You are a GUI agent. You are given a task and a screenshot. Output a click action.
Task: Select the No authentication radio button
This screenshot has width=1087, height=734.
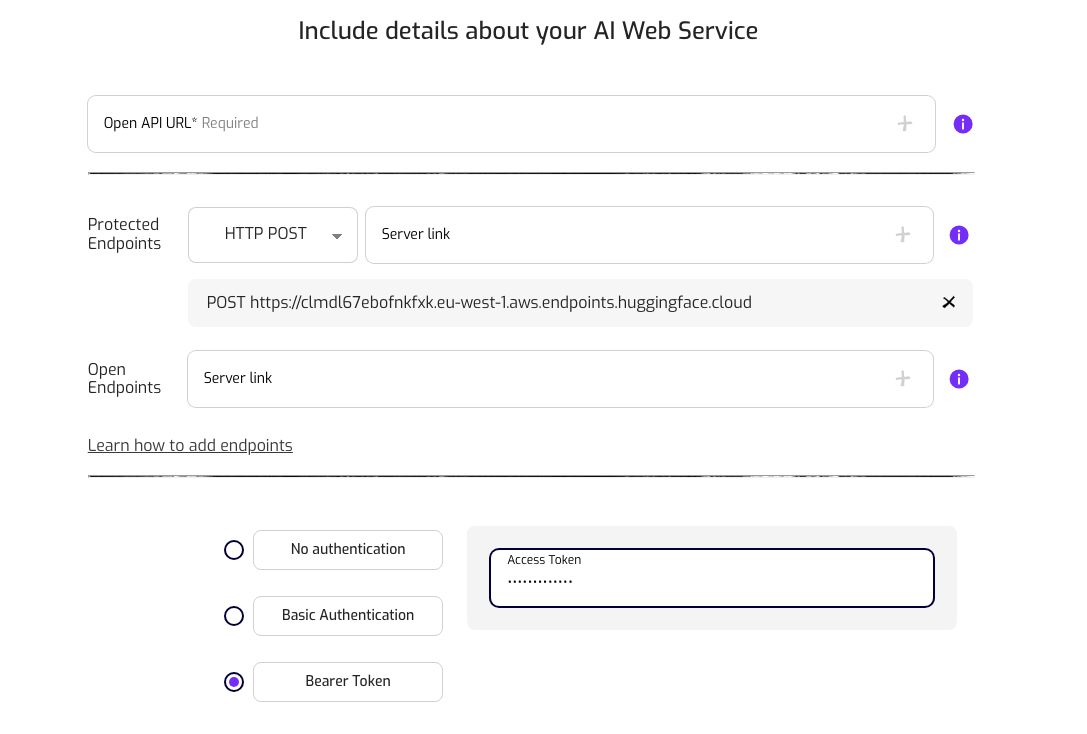(234, 549)
